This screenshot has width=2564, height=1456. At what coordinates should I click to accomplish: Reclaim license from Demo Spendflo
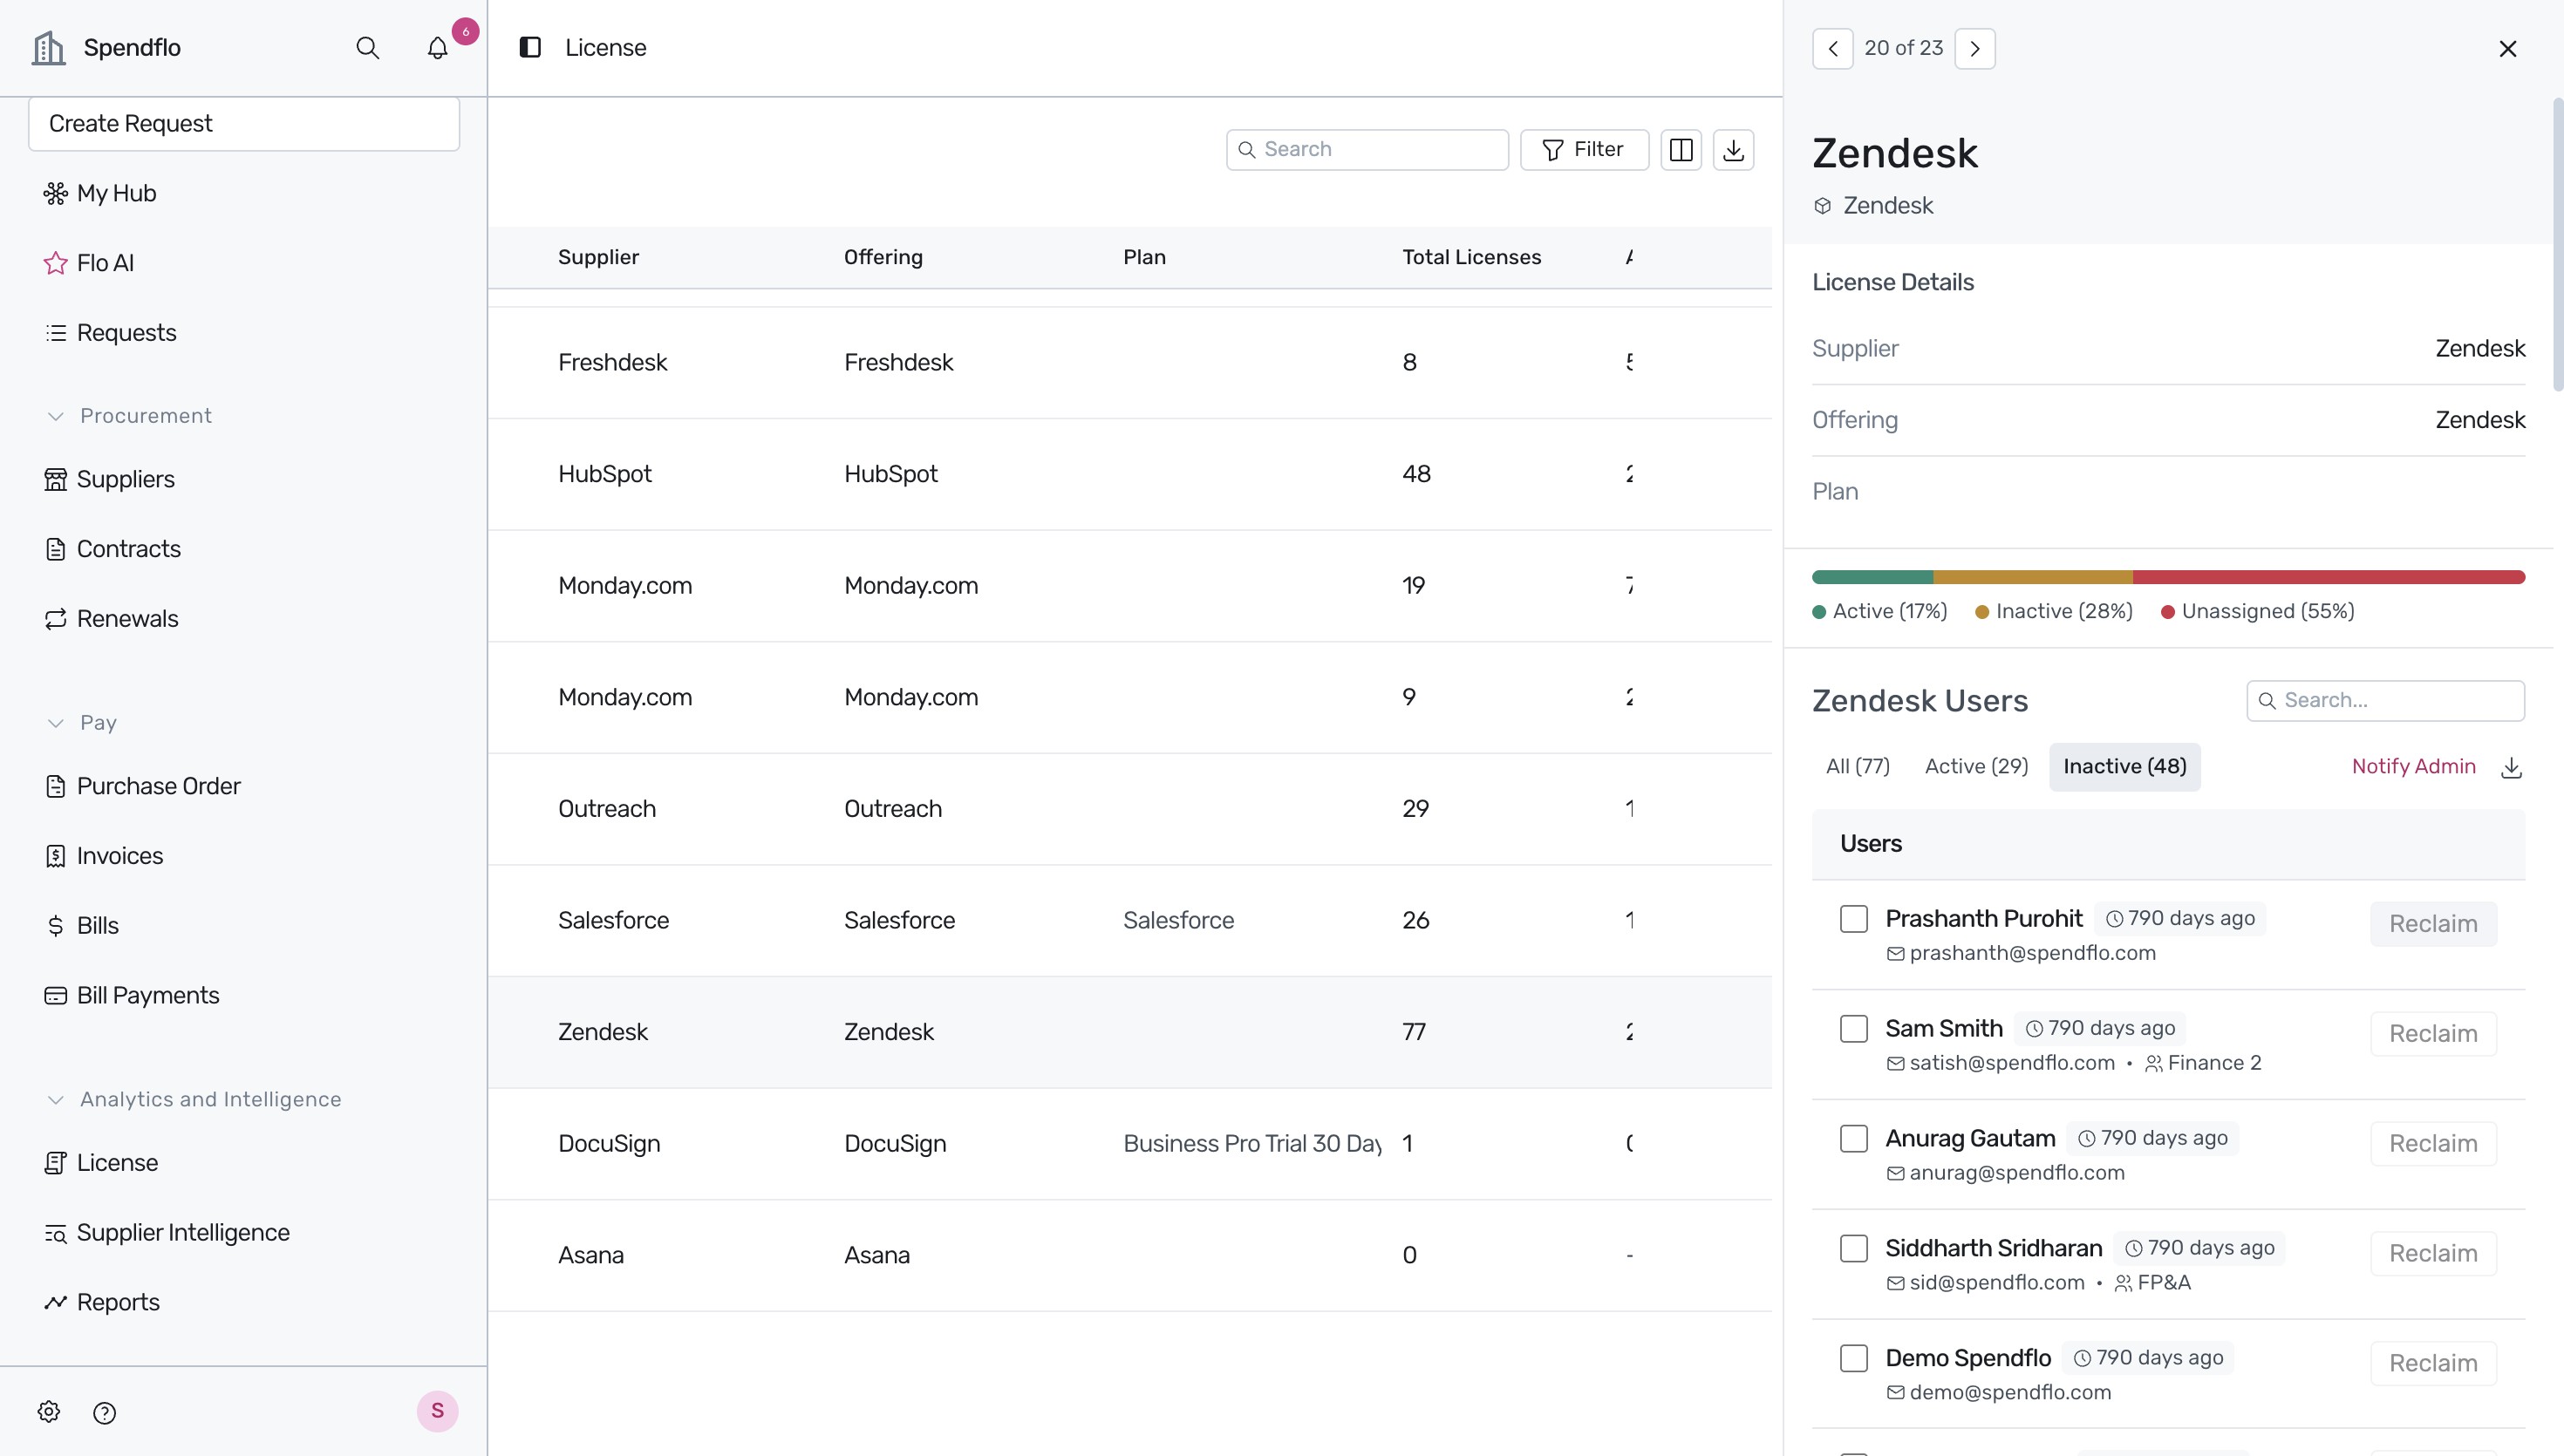tap(2433, 1364)
